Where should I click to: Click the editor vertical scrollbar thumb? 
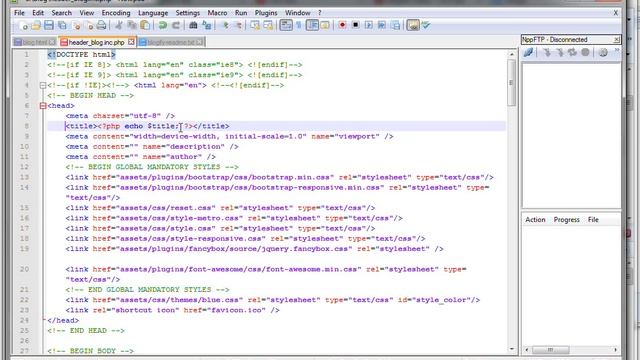pos(512,83)
